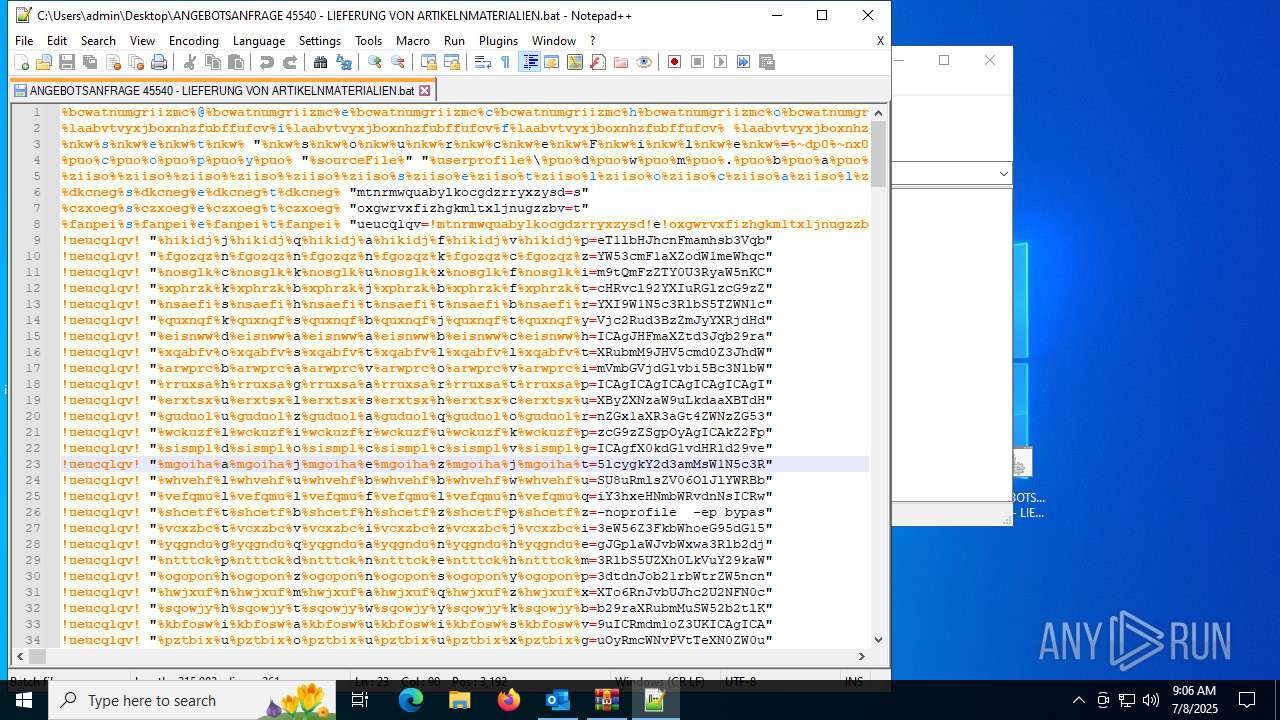Toggle Show All Characters pilcrow icon
The height and width of the screenshot is (720, 1280).
coord(506,62)
